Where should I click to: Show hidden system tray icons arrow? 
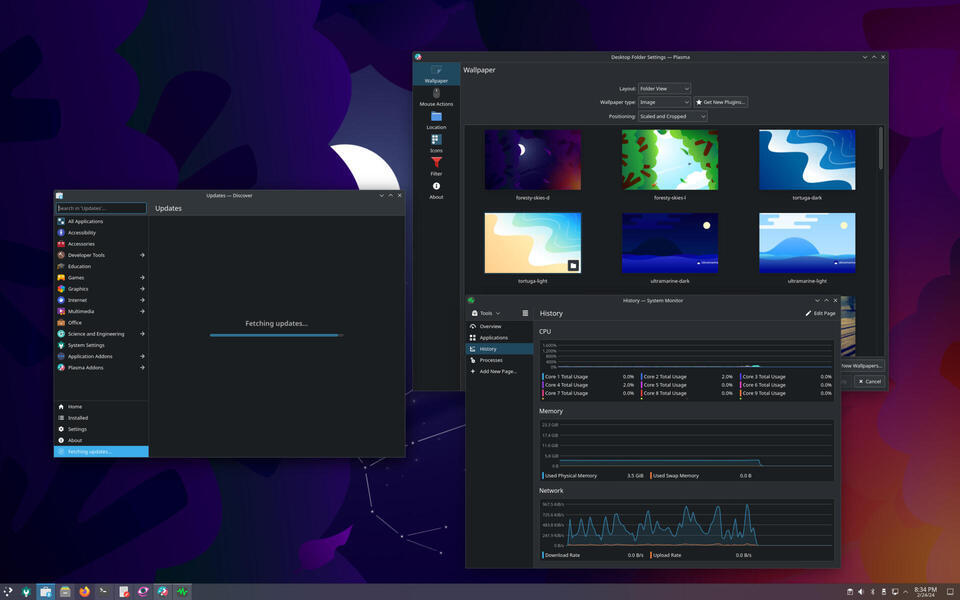click(906, 592)
